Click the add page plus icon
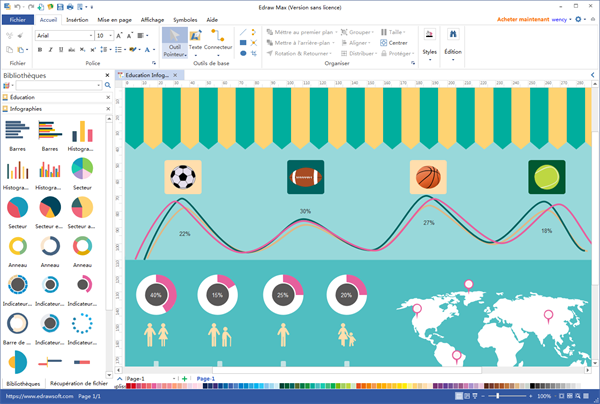 tap(184, 379)
